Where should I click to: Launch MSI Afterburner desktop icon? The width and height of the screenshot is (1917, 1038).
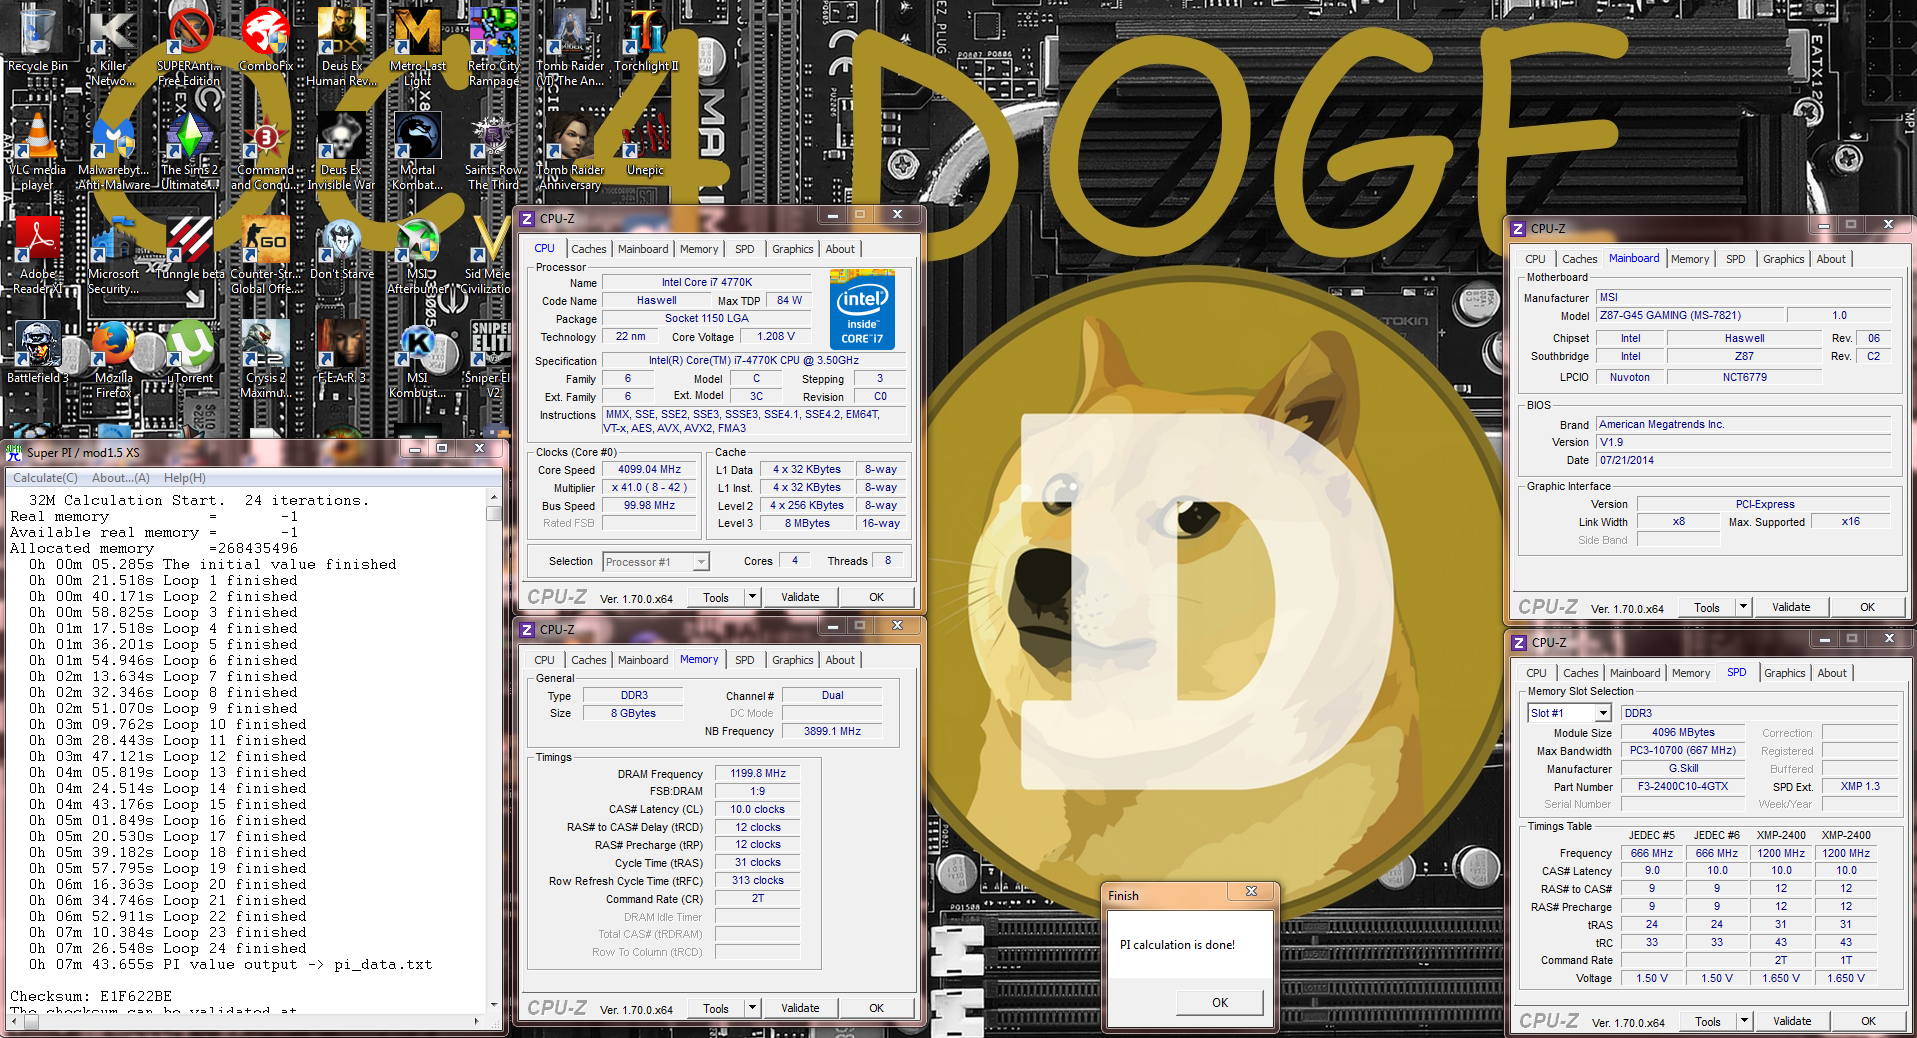coord(418,254)
